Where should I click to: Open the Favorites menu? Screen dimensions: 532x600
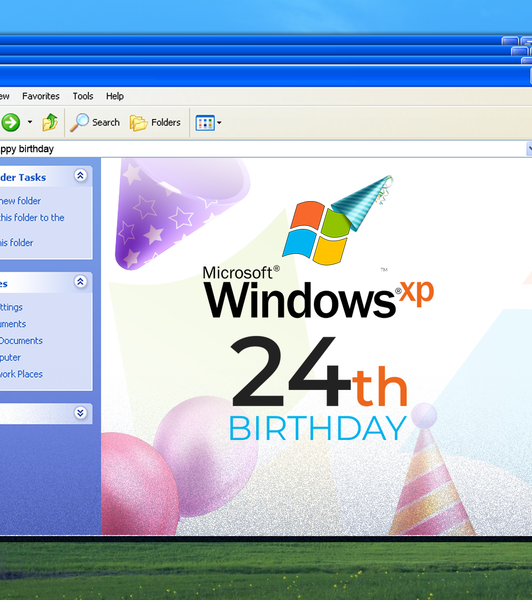pyautogui.click(x=41, y=96)
